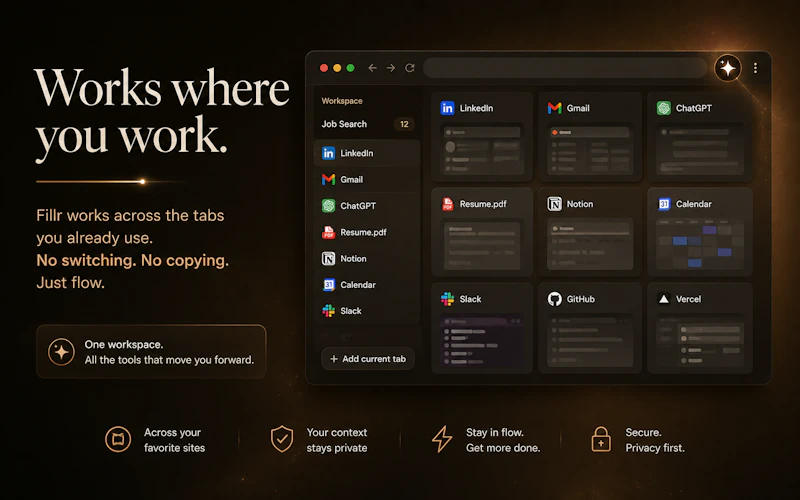Select Slack in the workspace sidebar
800x500 pixels.
click(x=367, y=311)
